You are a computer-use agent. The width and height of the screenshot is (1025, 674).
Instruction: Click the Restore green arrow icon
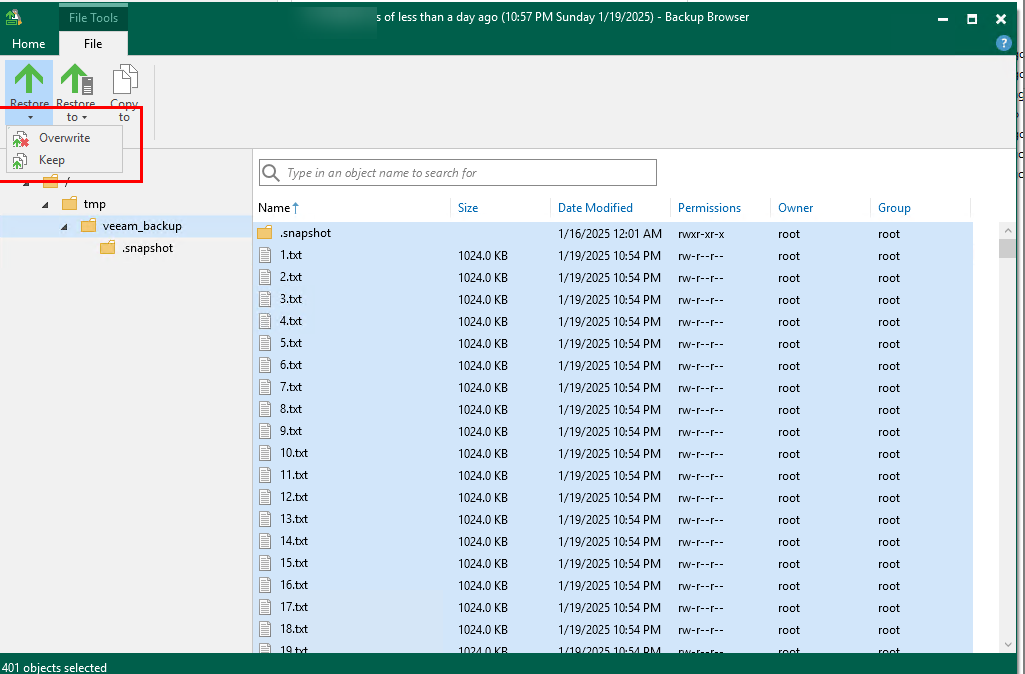29,79
